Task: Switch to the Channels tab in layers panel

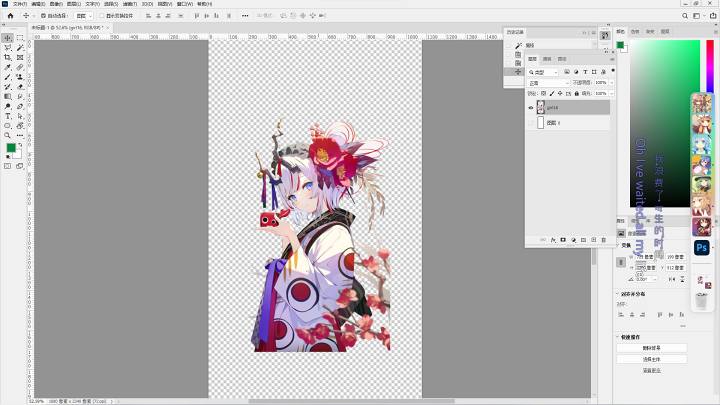Action: (547, 59)
